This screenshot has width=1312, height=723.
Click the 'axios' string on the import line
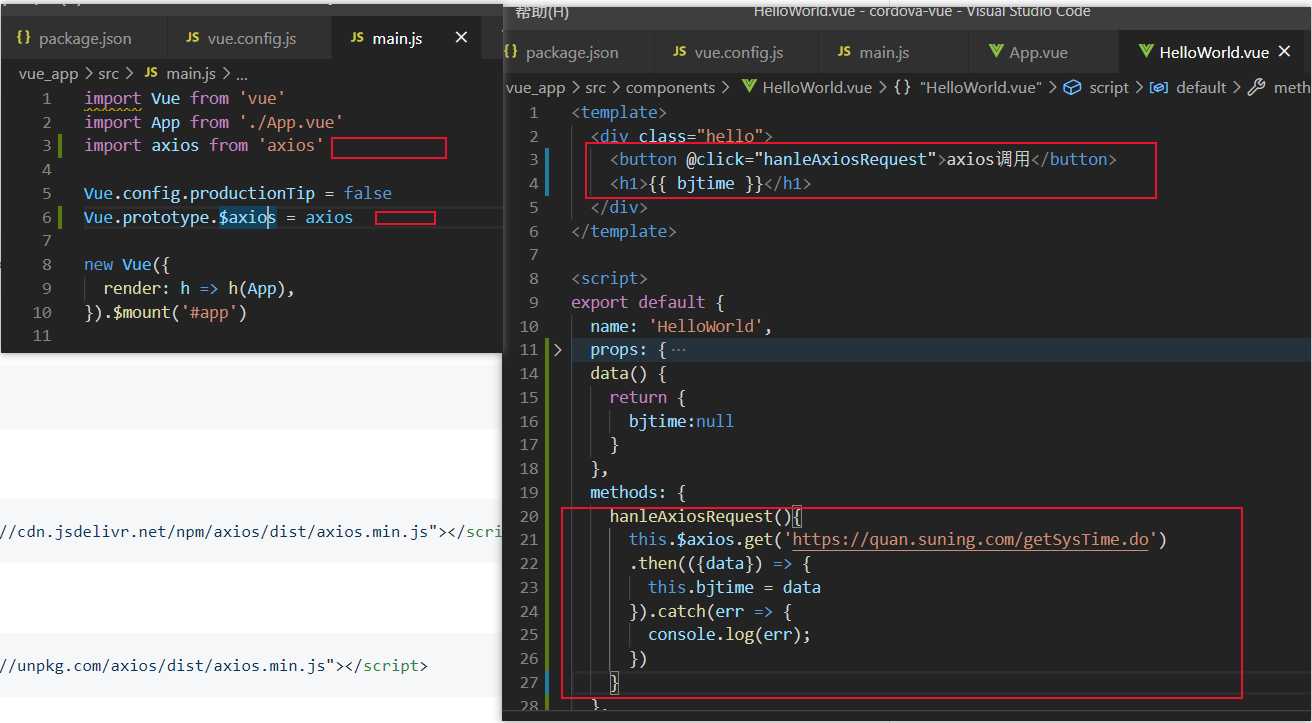point(292,146)
